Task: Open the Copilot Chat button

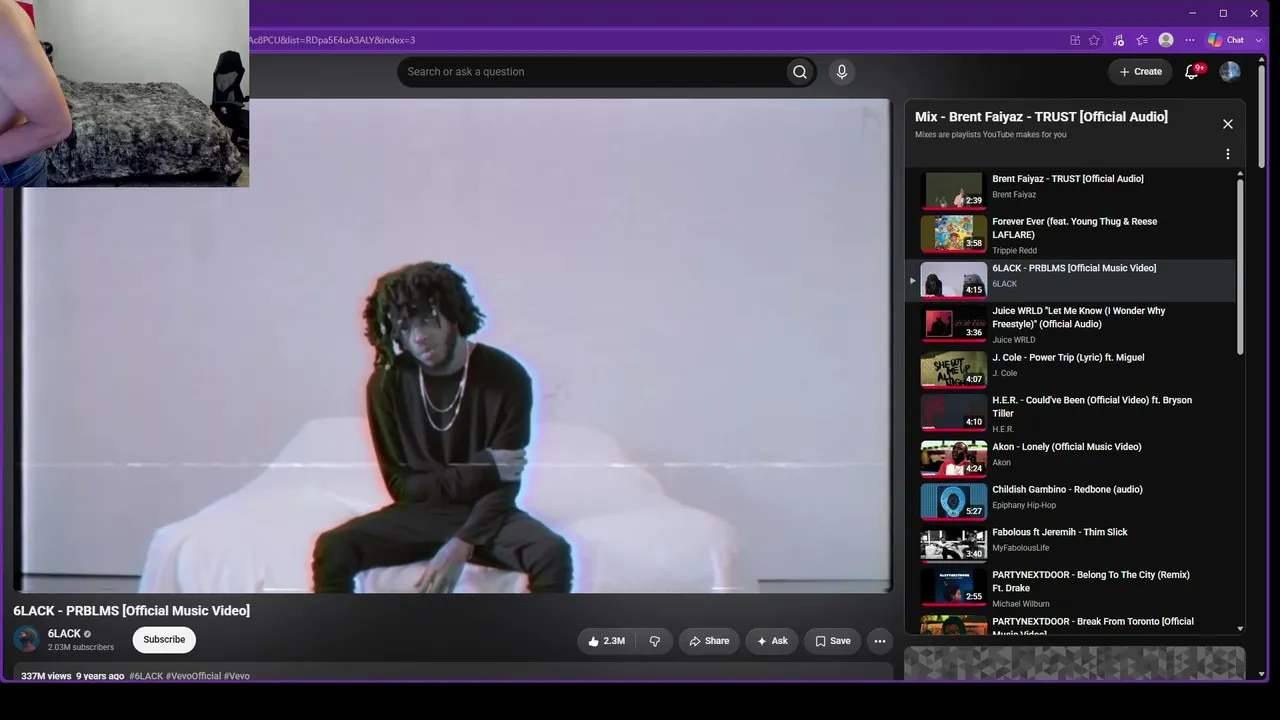Action: 1226,40
